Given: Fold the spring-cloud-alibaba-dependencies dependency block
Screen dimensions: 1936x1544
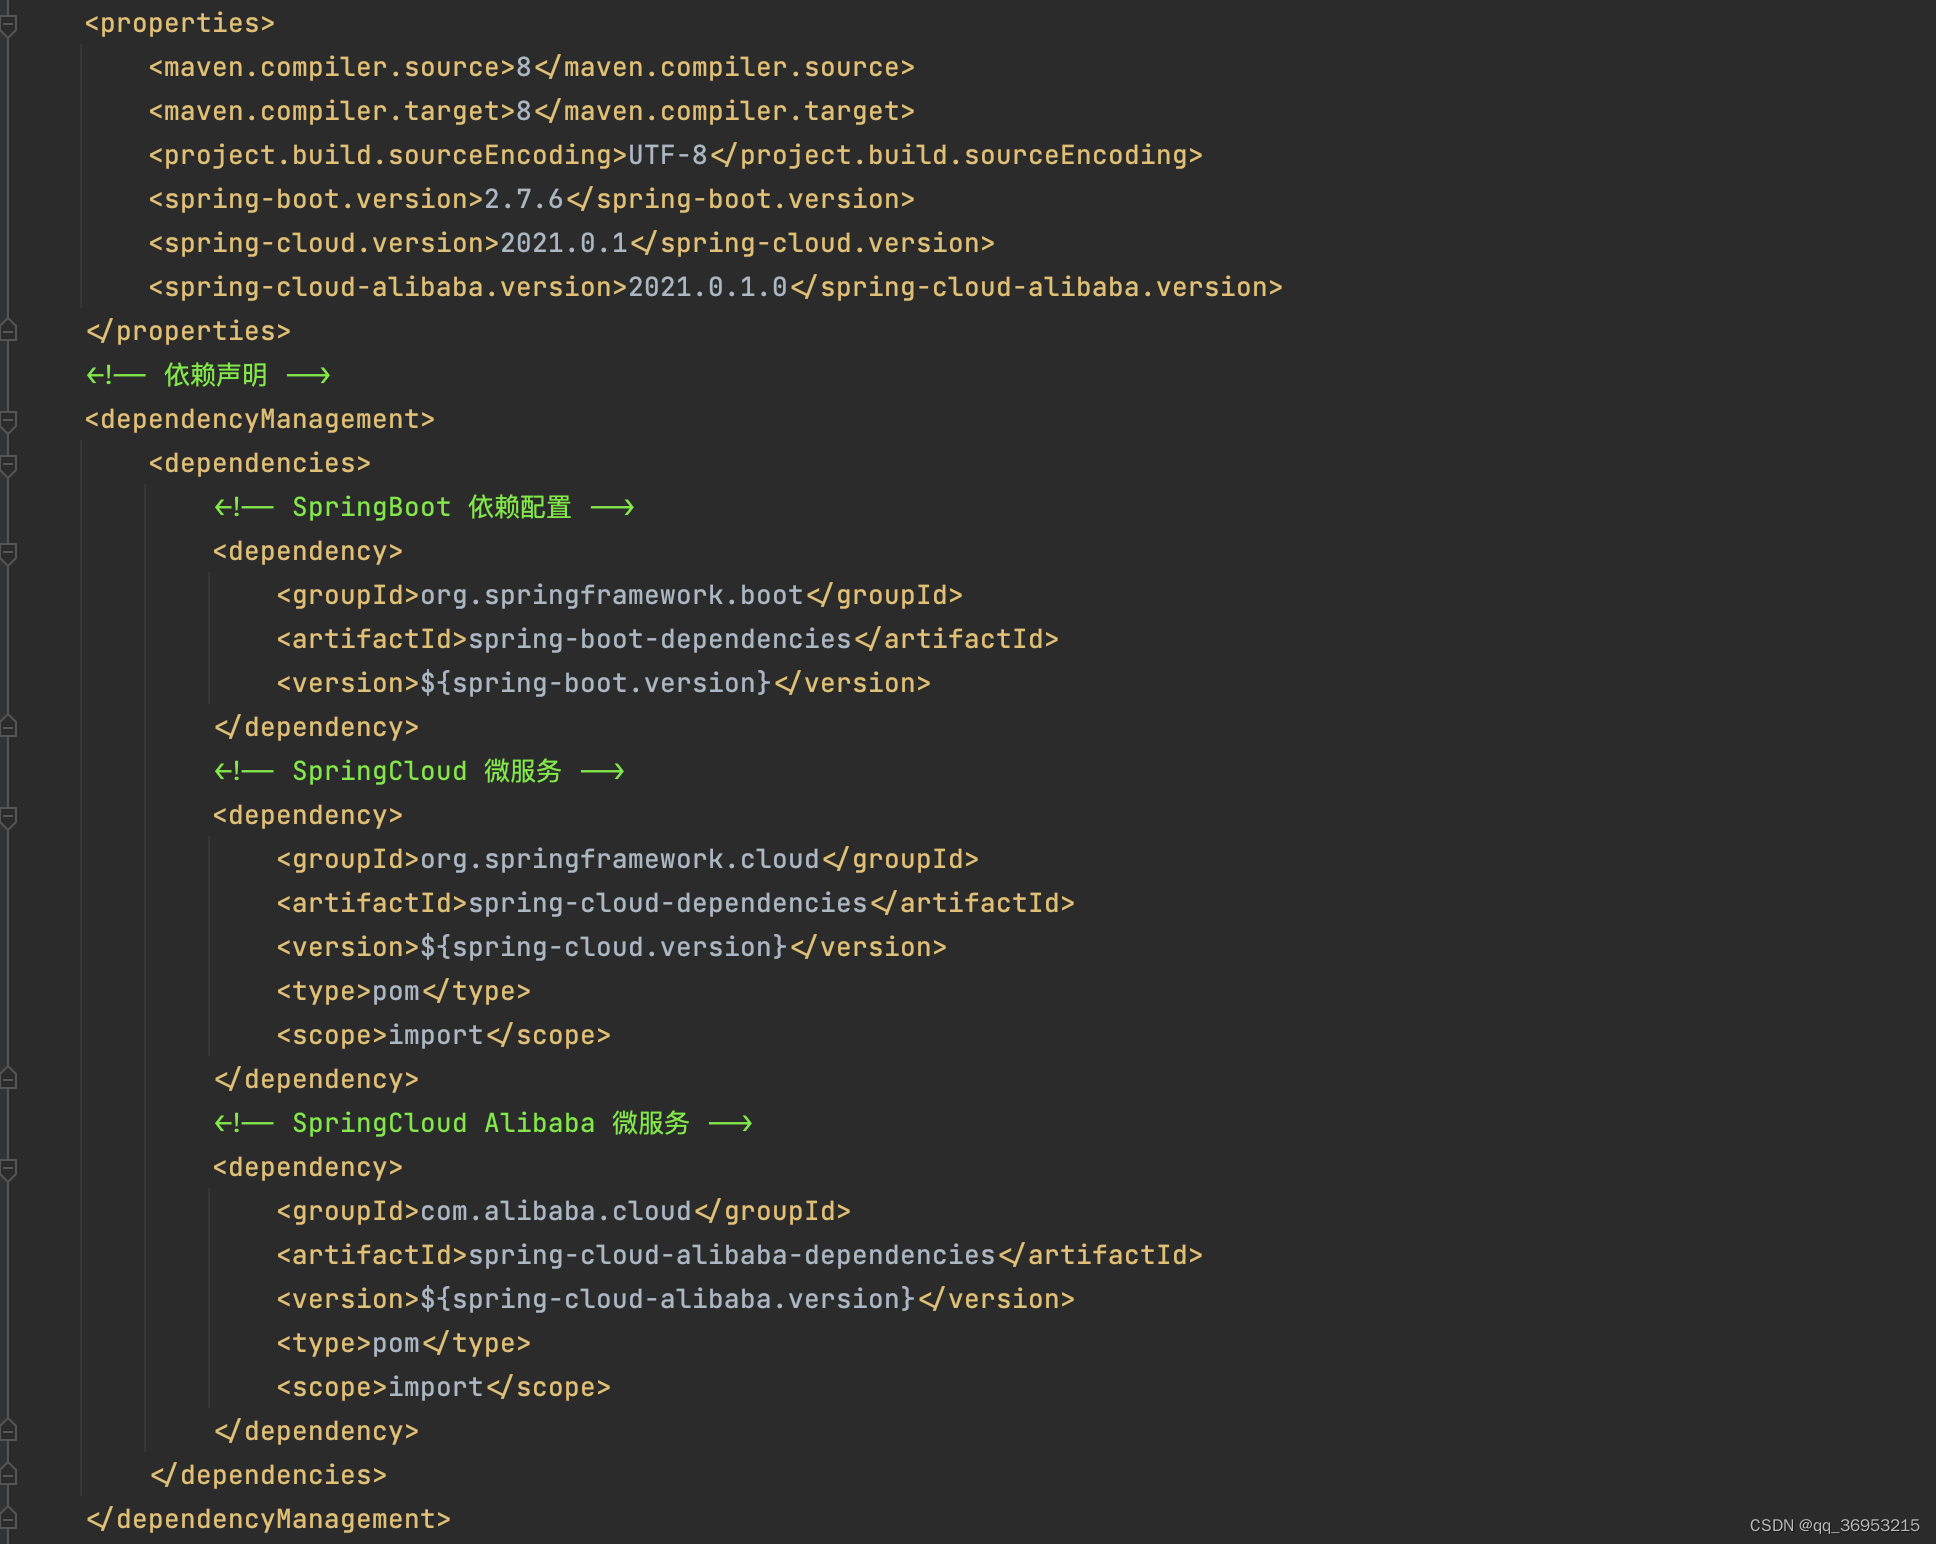Looking at the screenshot, I should pos(8,1168).
